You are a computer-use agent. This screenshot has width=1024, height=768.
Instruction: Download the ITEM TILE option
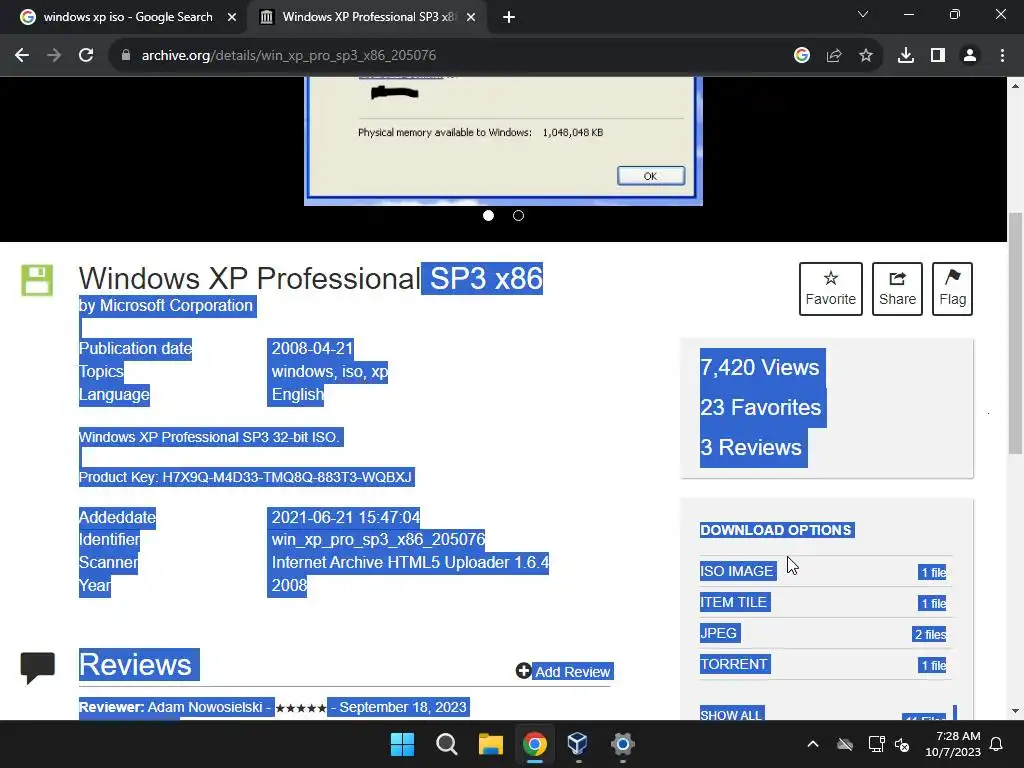733,602
